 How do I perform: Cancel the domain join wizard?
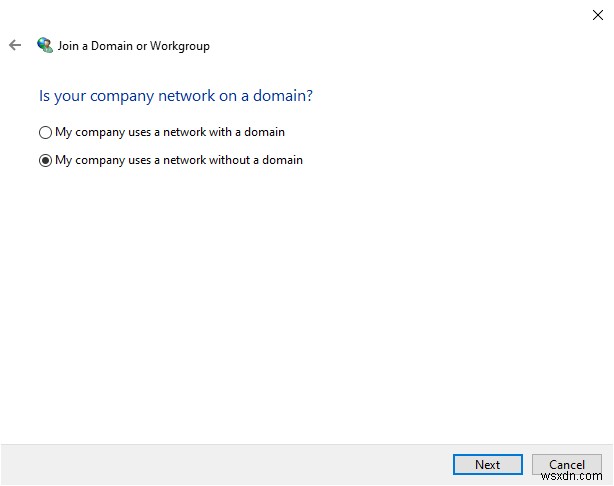[x=567, y=464]
